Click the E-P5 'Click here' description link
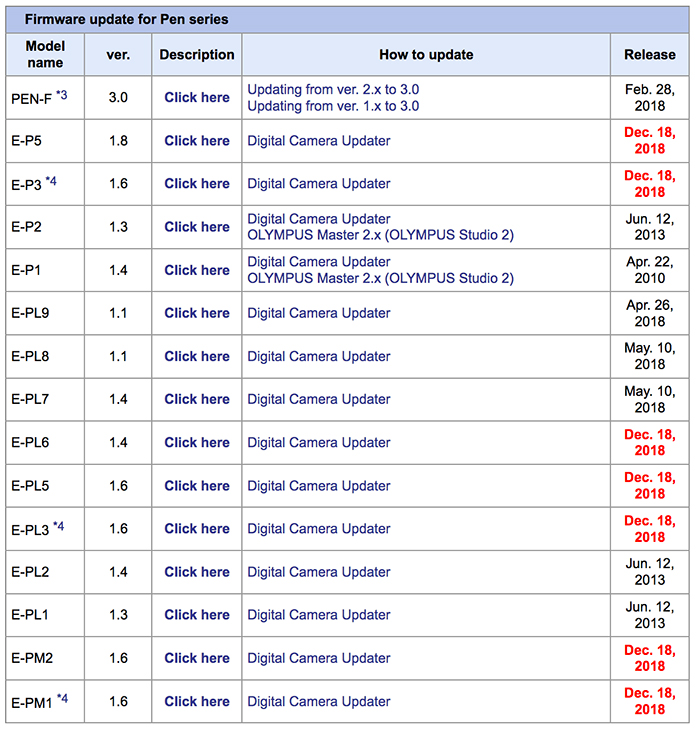Viewport: 700px width, 729px height. coord(197,141)
